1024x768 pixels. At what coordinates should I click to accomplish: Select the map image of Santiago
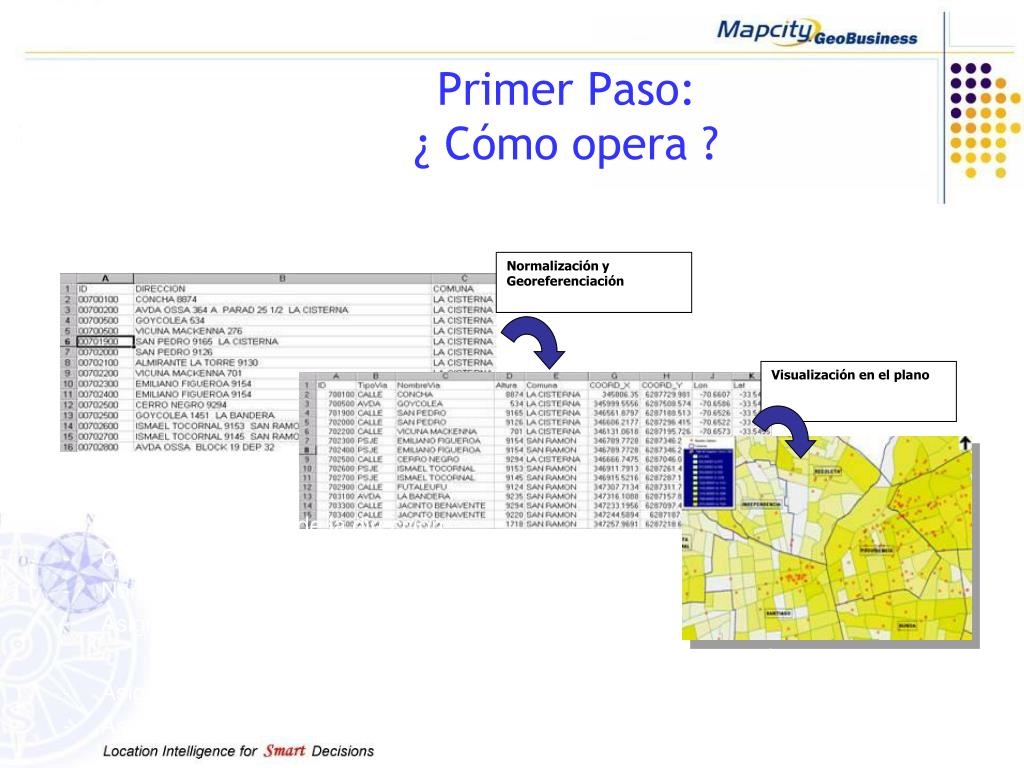(x=827, y=538)
